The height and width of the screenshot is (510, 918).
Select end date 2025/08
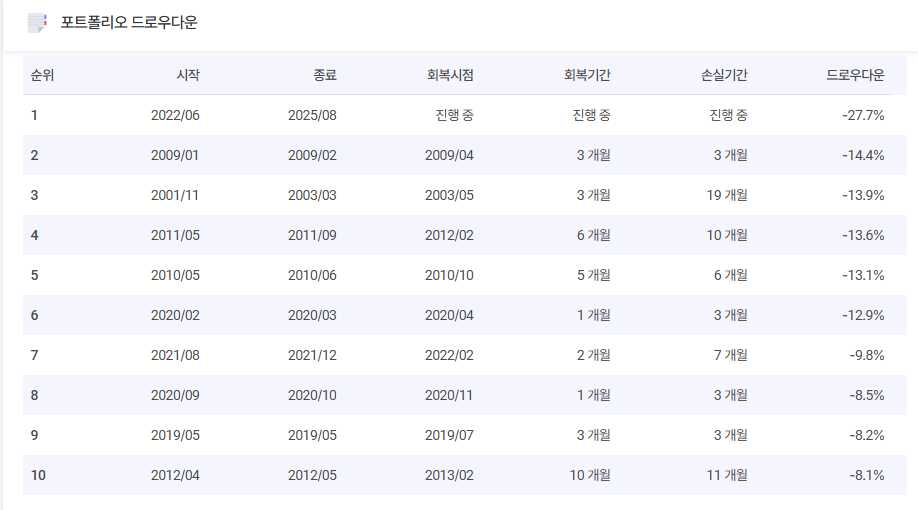[x=312, y=115]
